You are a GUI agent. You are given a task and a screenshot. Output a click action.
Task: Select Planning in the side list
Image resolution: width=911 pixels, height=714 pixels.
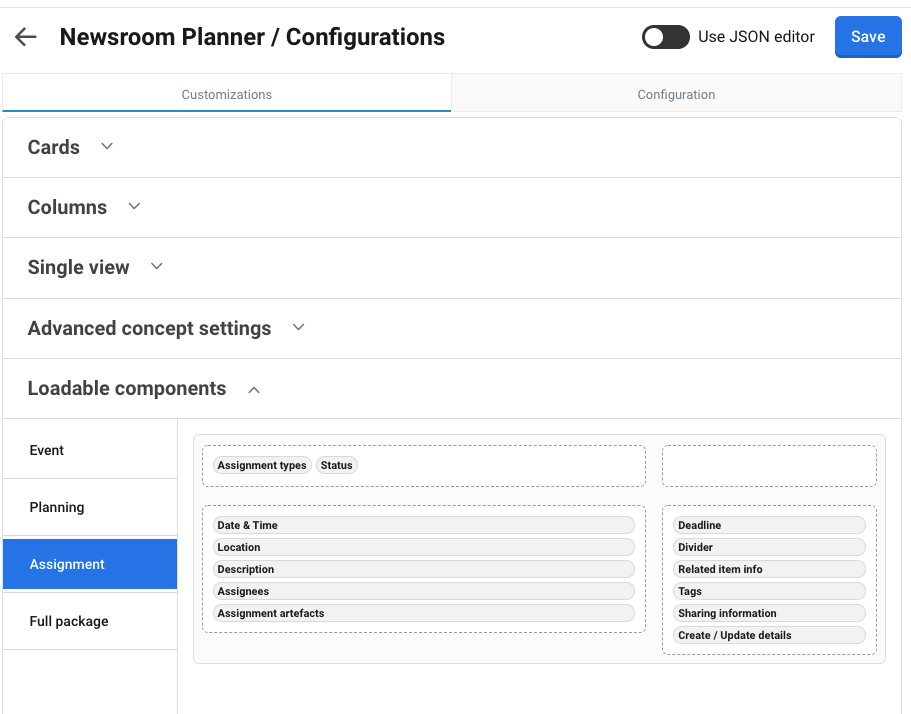click(57, 507)
